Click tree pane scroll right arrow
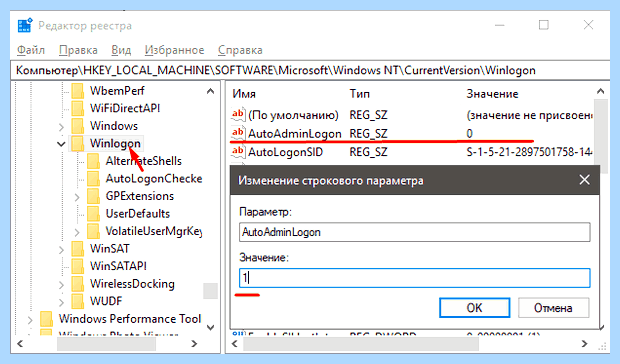This screenshot has width=620, height=364. [194, 343]
